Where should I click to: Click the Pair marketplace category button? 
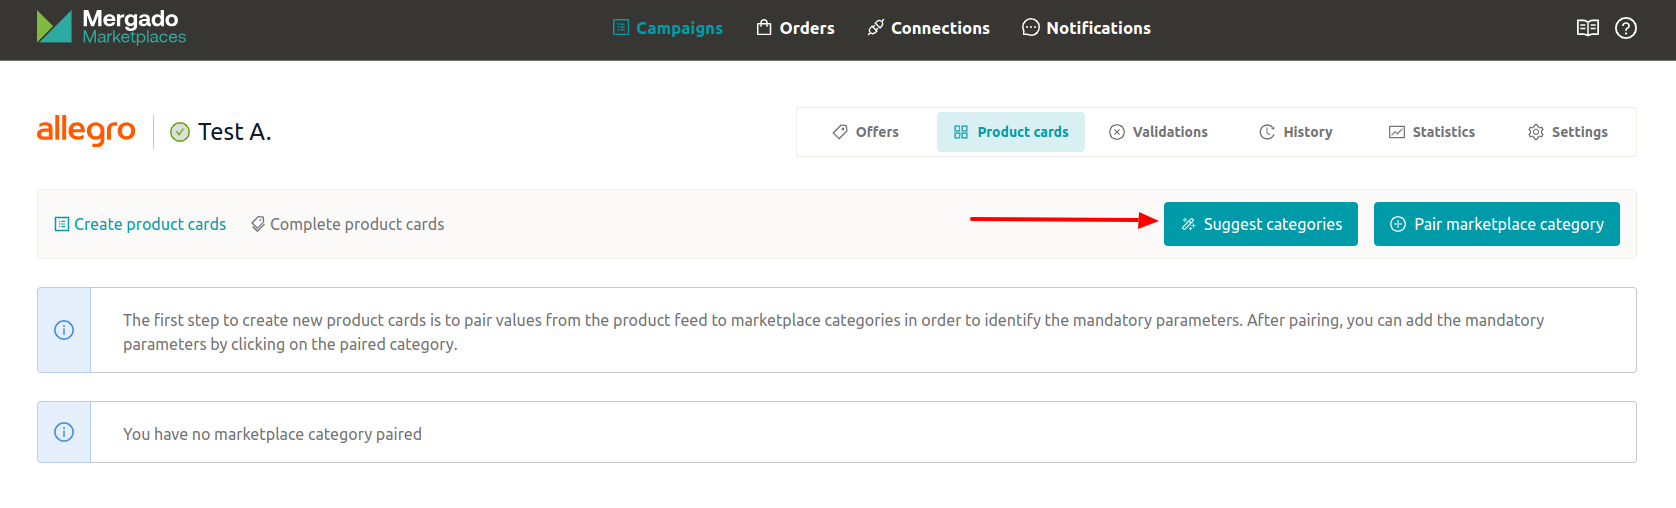pyautogui.click(x=1496, y=224)
